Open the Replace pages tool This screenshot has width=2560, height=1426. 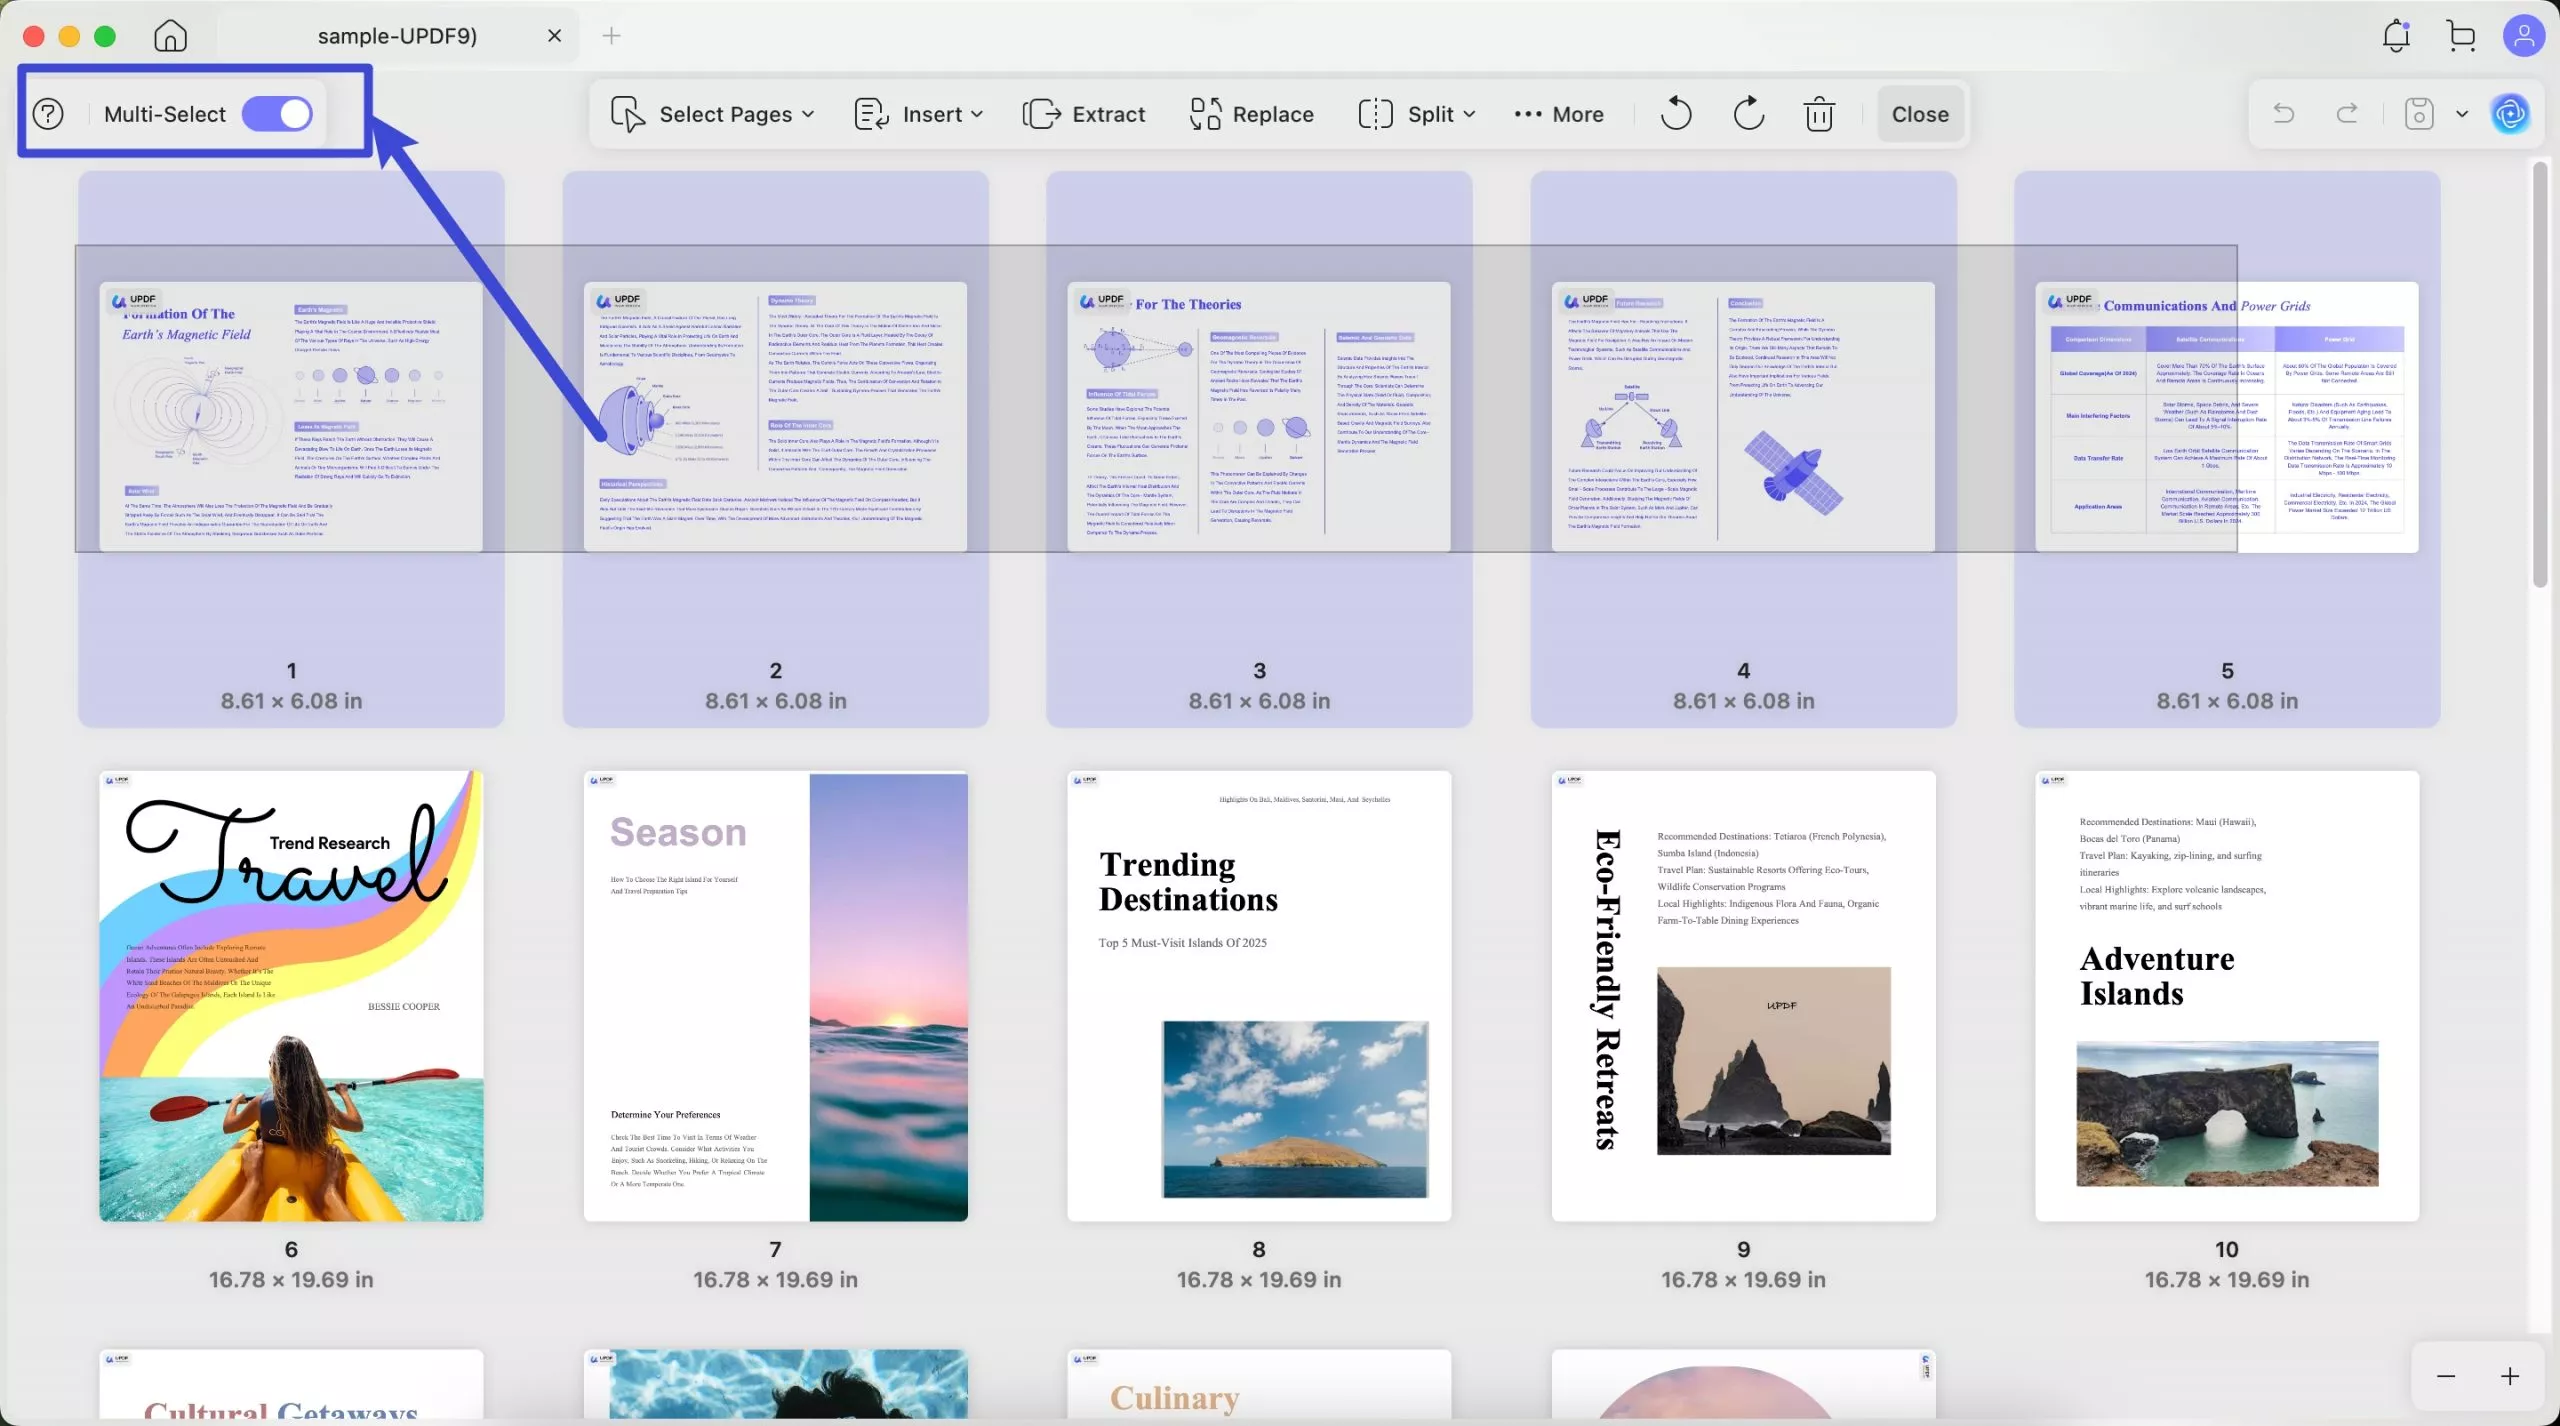pyautogui.click(x=1250, y=114)
